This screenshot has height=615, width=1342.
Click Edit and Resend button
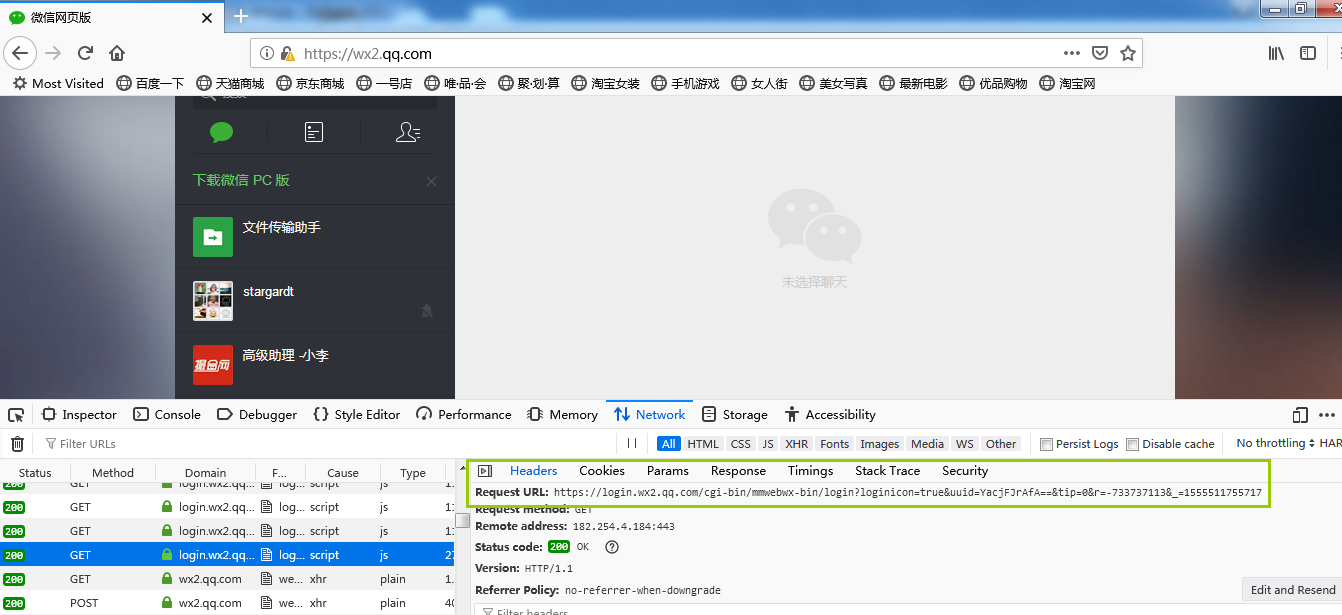[x=1292, y=590]
